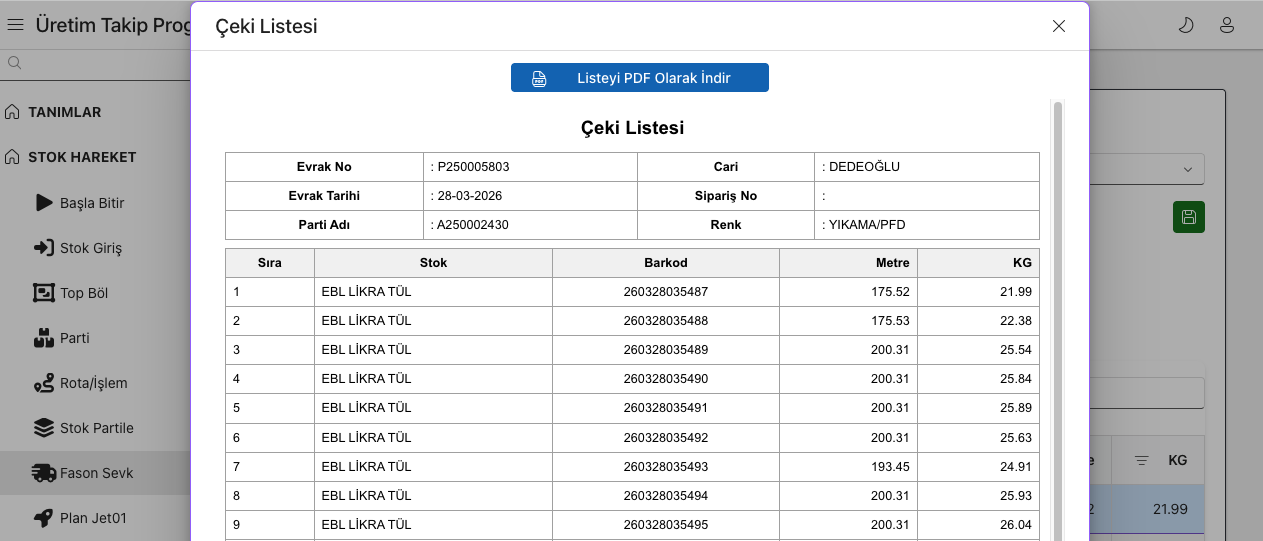
Task: Click the Parti boxes icon
Action: [43, 338]
